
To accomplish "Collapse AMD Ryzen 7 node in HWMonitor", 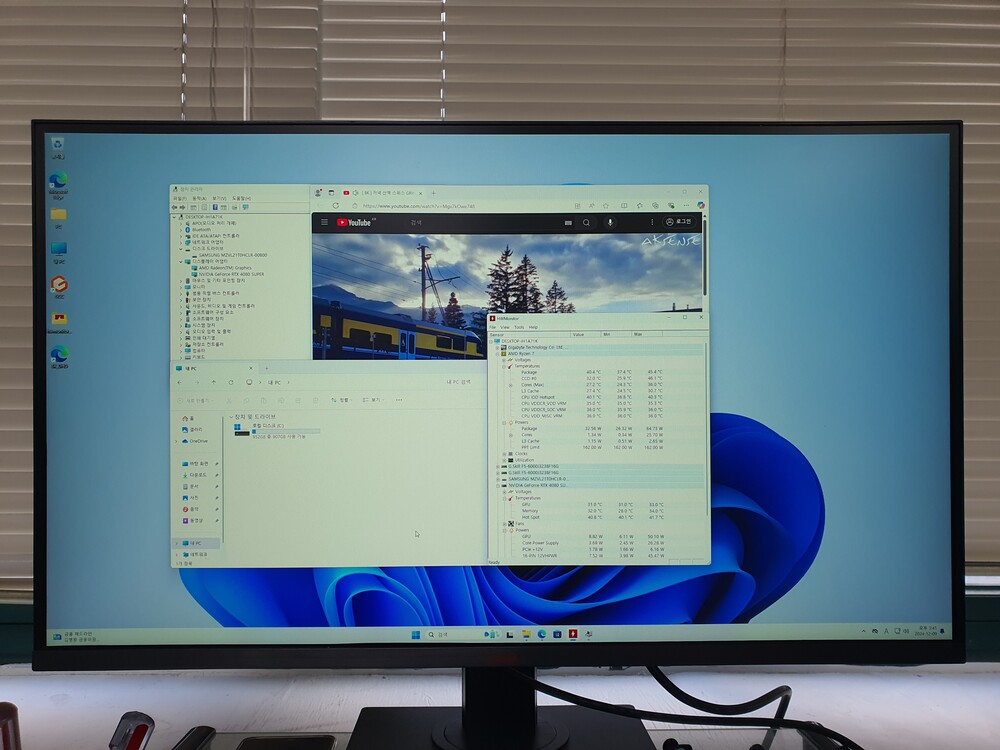I will [497, 353].
